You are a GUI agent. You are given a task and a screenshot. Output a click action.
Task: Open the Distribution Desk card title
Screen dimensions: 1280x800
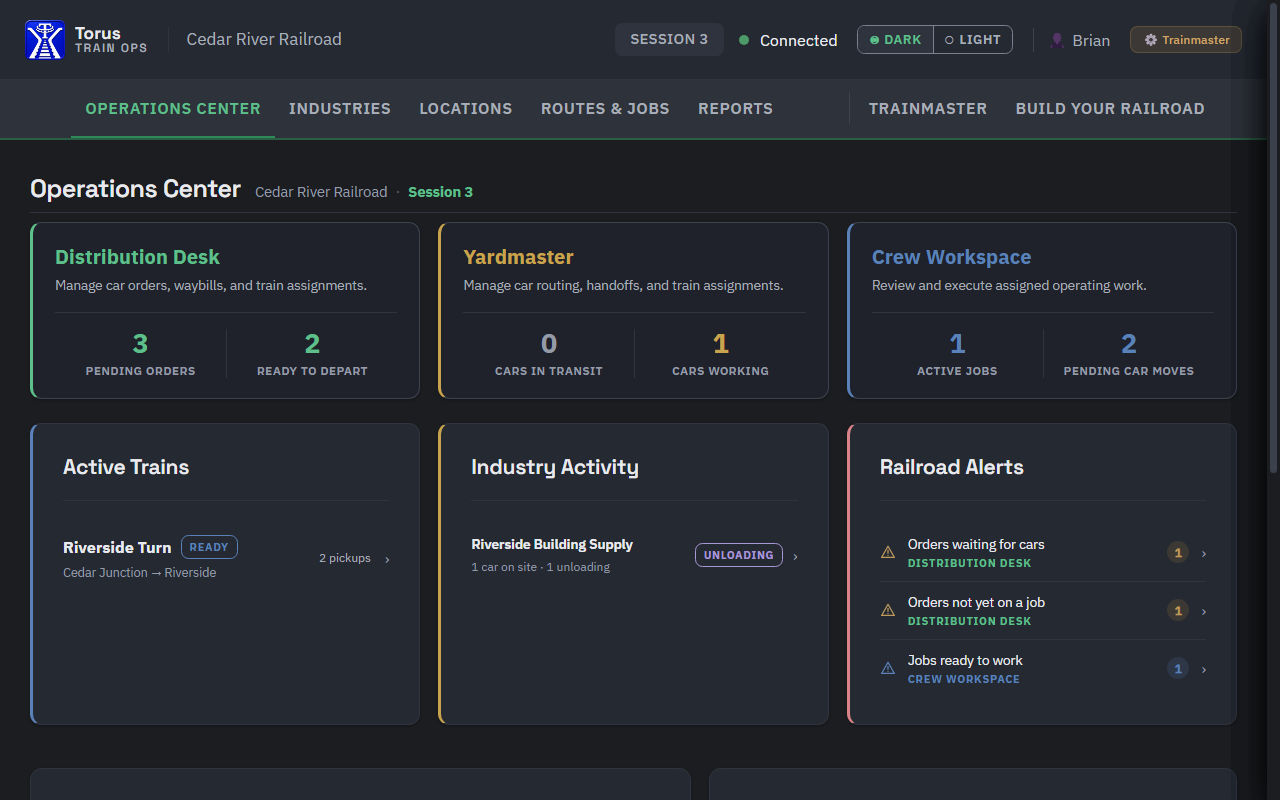138,257
